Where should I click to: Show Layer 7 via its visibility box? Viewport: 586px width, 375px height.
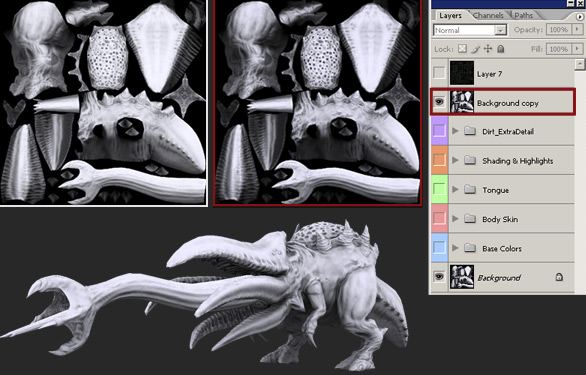[x=439, y=73]
